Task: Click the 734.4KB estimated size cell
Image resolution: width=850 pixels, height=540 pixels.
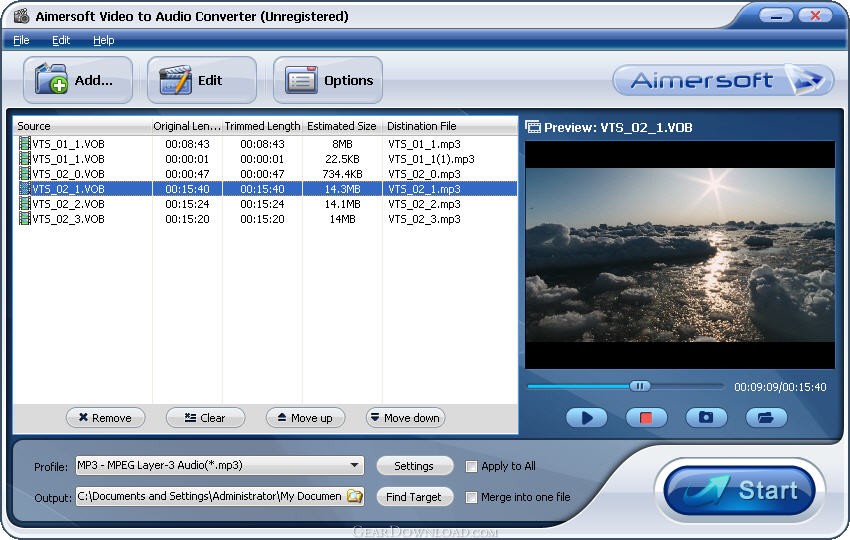Action: click(342, 174)
